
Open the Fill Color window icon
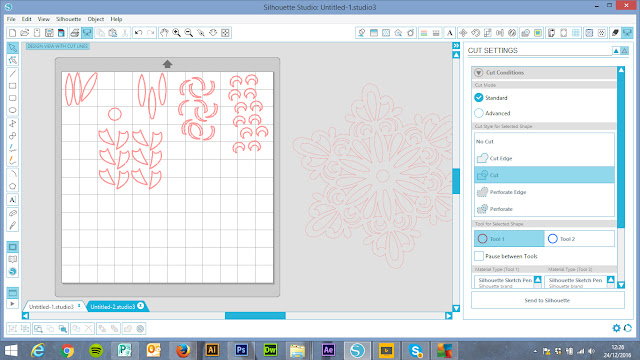pyautogui.click(x=374, y=33)
